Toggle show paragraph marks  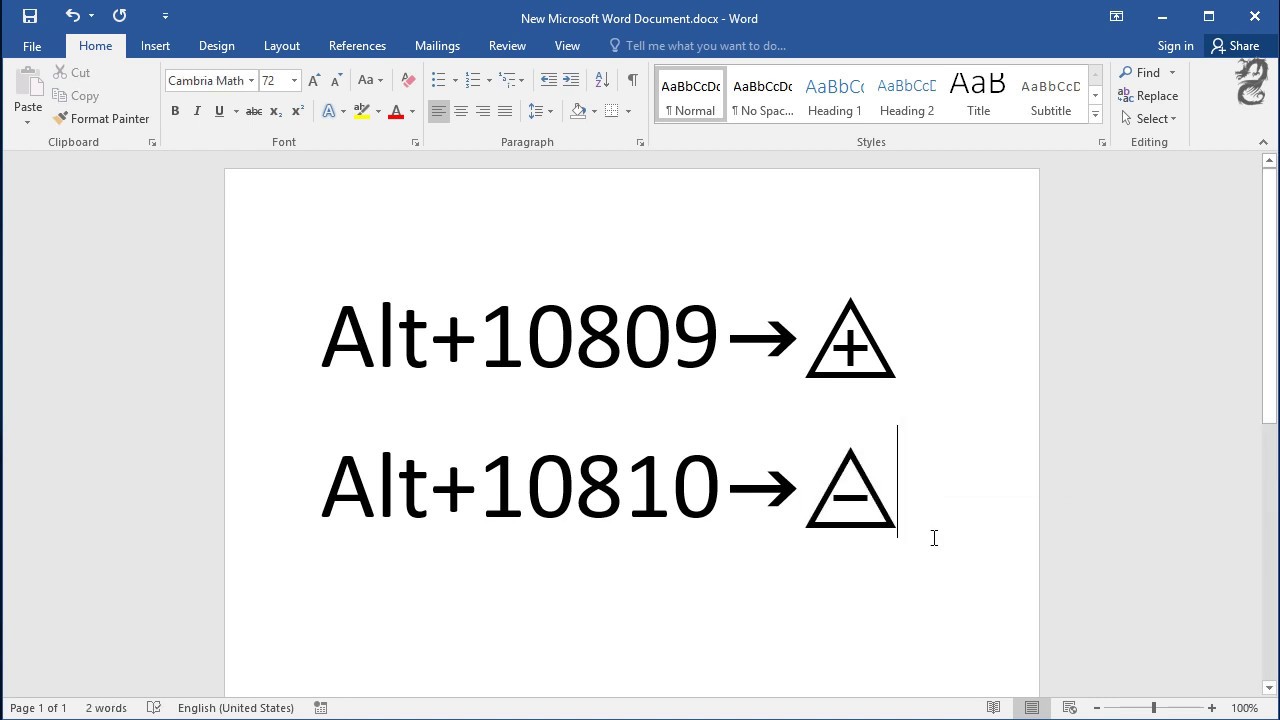click(632, 80)
